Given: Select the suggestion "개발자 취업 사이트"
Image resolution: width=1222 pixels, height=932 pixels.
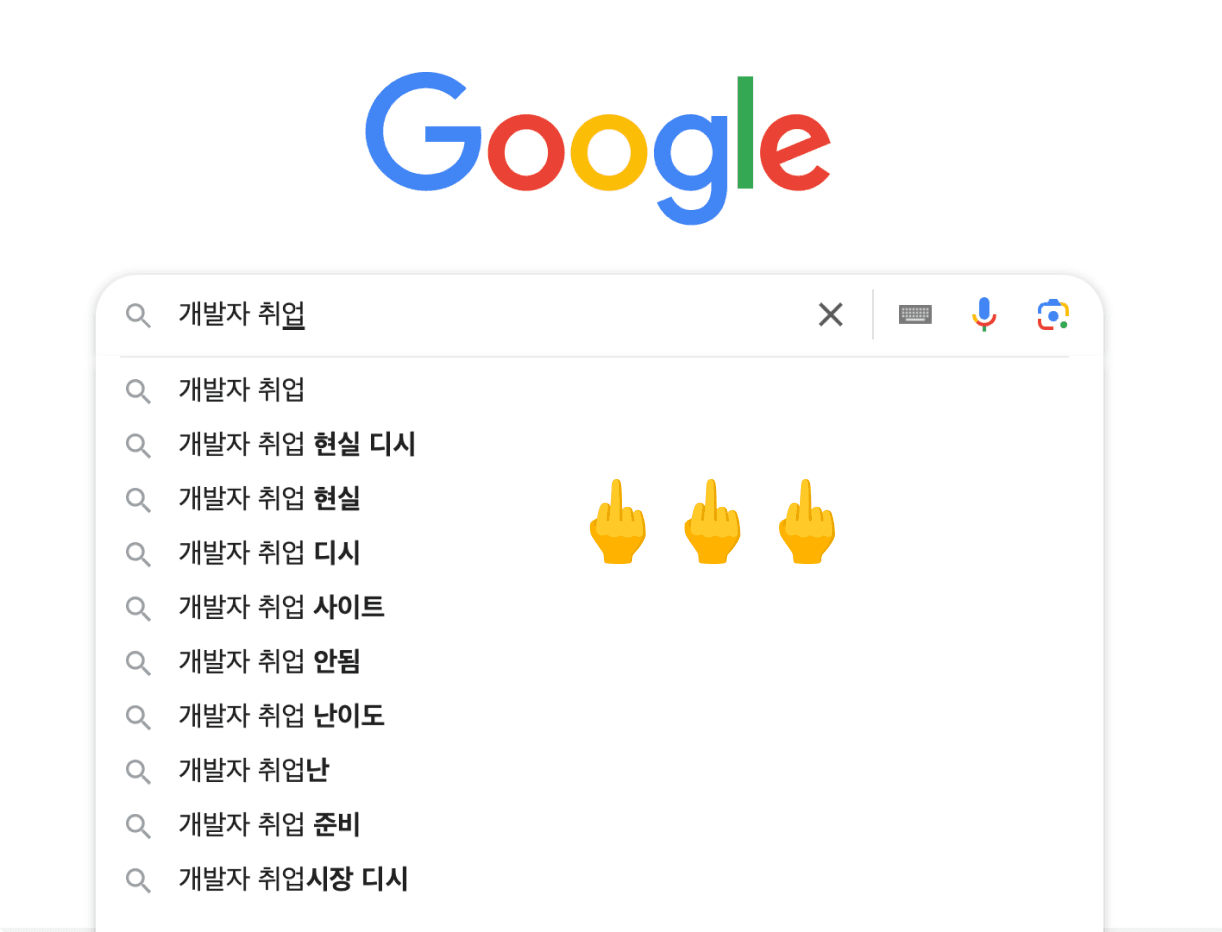Looking at the screenshot, I should [x=281, y=607].
